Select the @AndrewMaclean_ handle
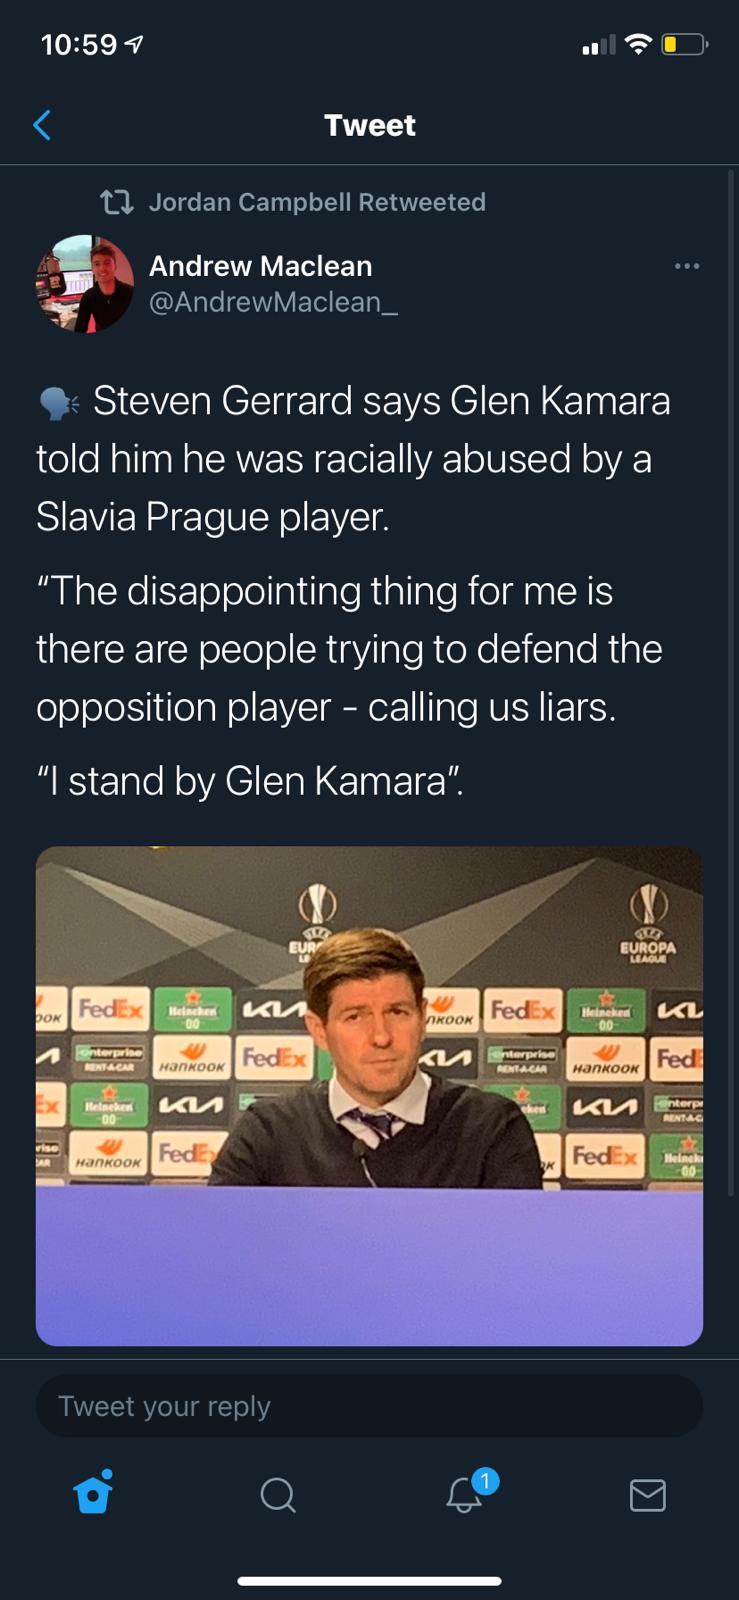Image resolution: width=739 pixels, height=1600 pixels. point(272,302)
